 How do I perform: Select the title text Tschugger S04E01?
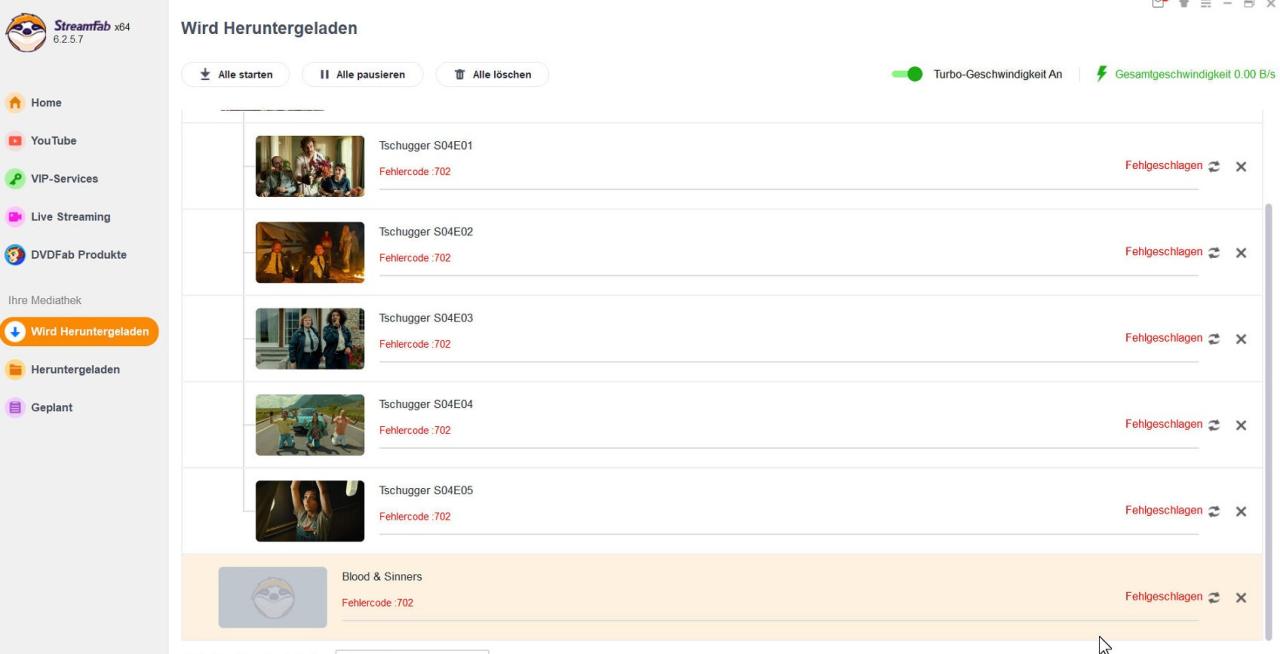[426, 146]
